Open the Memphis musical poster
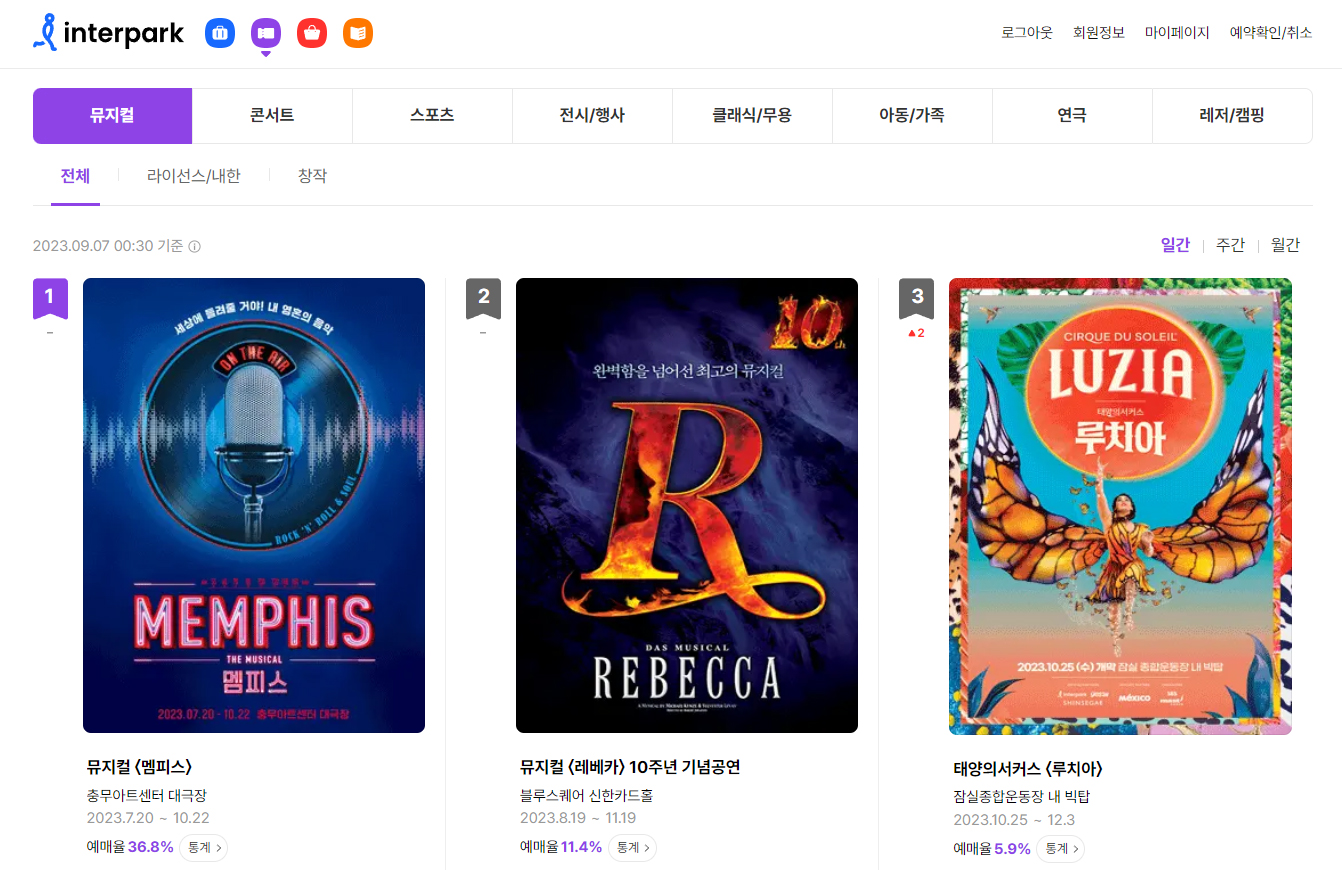The width and height of the screenshot is (1342, 870). (x=254, y=505)
